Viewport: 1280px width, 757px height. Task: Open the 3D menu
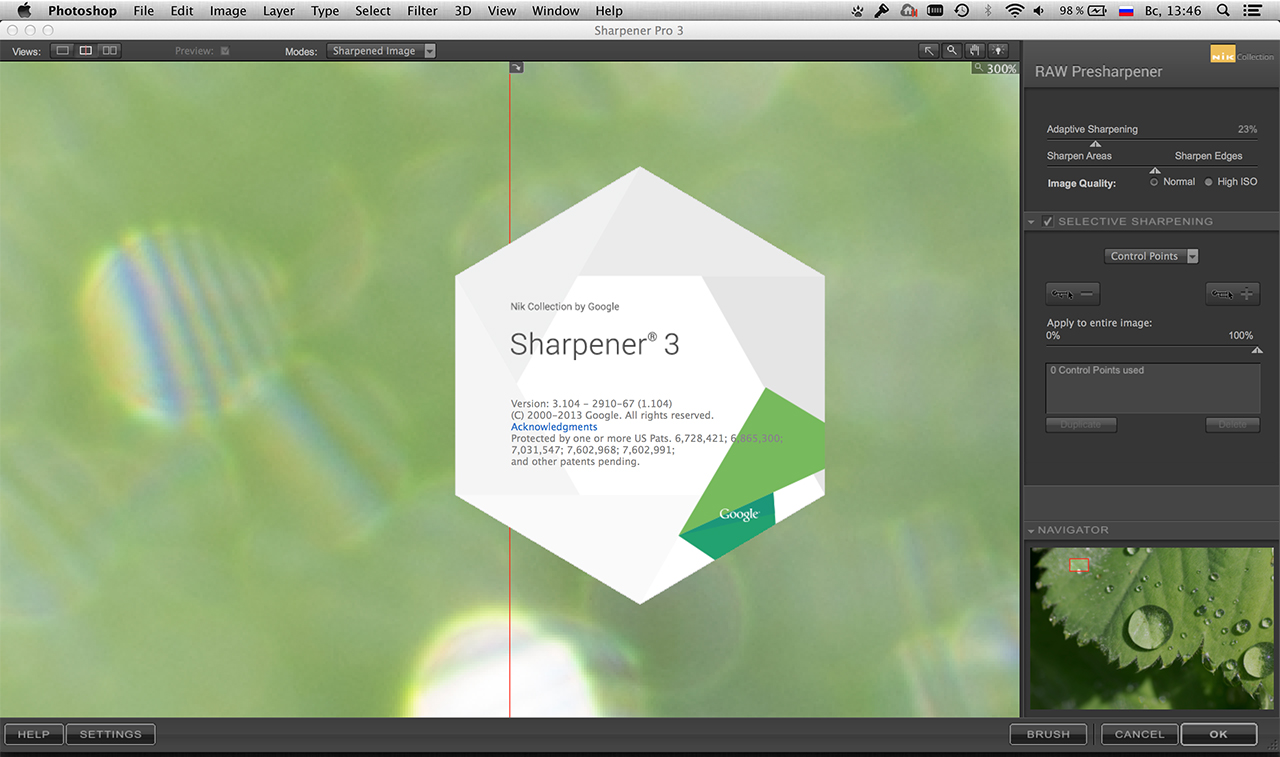[x=463, y=11]
